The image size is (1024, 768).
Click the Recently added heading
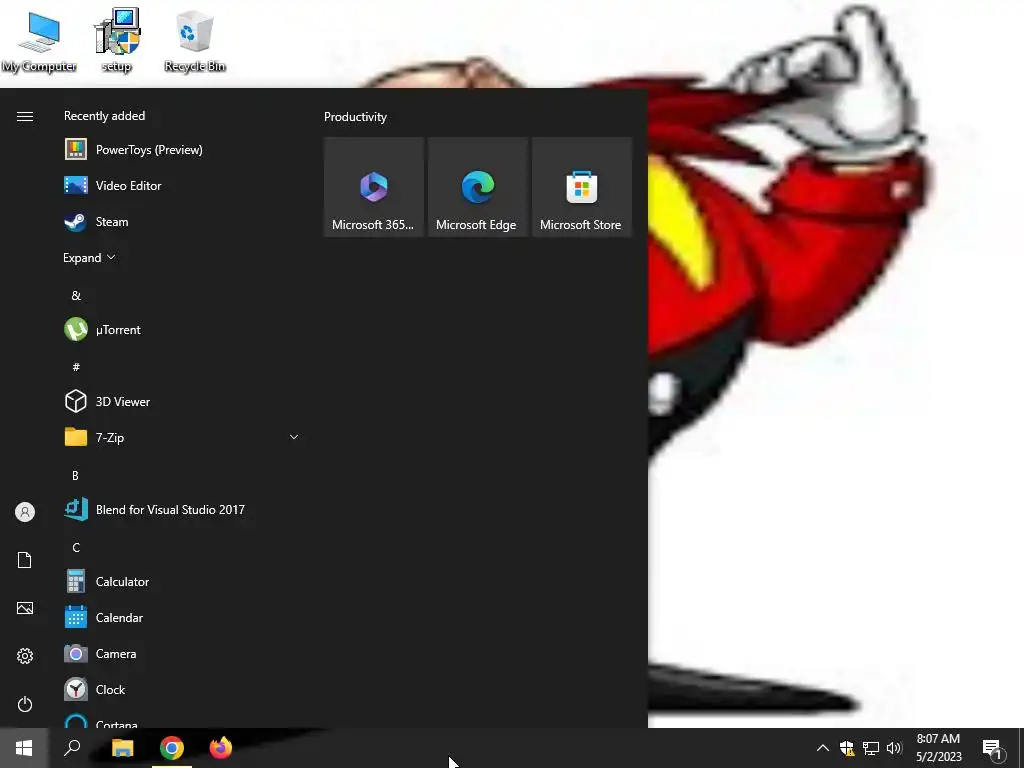tap(104, 116)
